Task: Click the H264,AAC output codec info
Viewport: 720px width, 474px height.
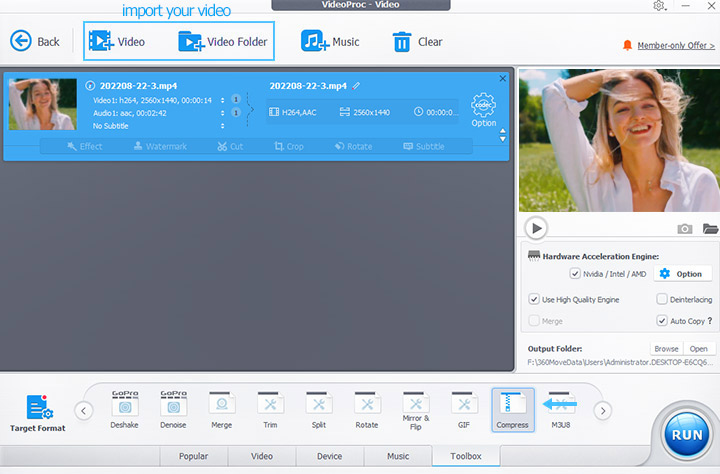Action: point(293,112)
